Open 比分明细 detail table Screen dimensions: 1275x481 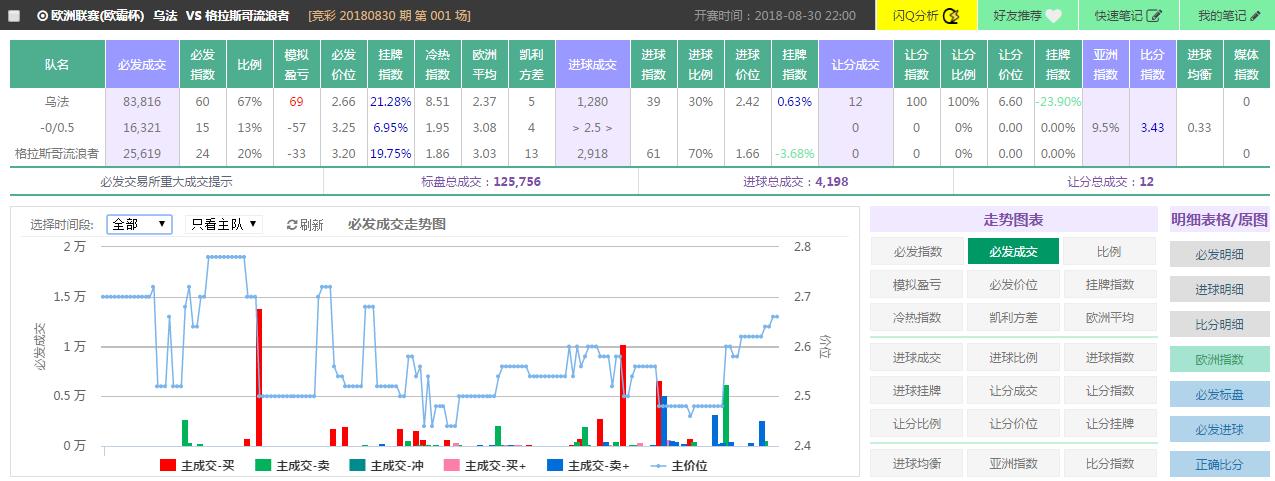click(1220, 324)
